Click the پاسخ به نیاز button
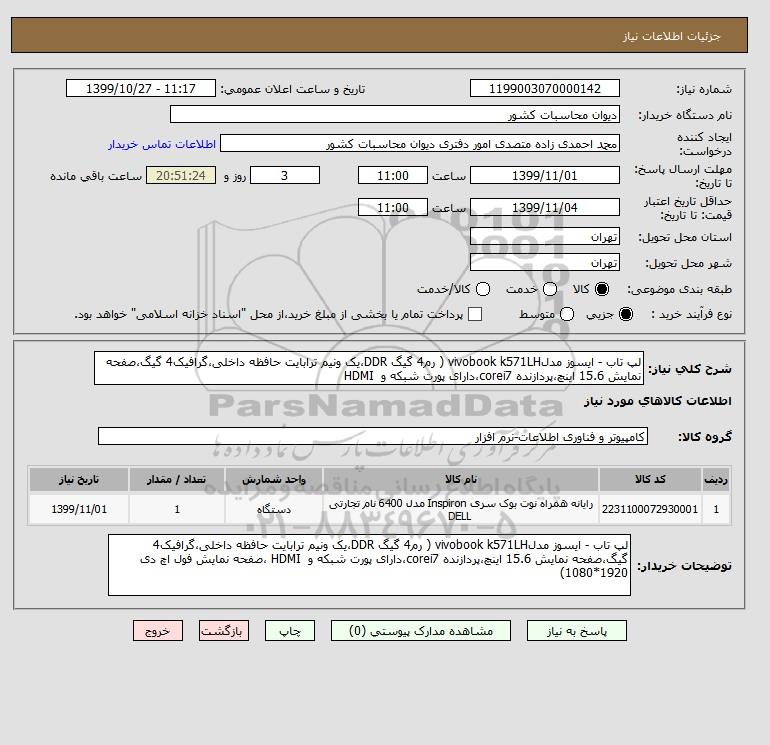The image size is (770, 745). click(577, 631)
